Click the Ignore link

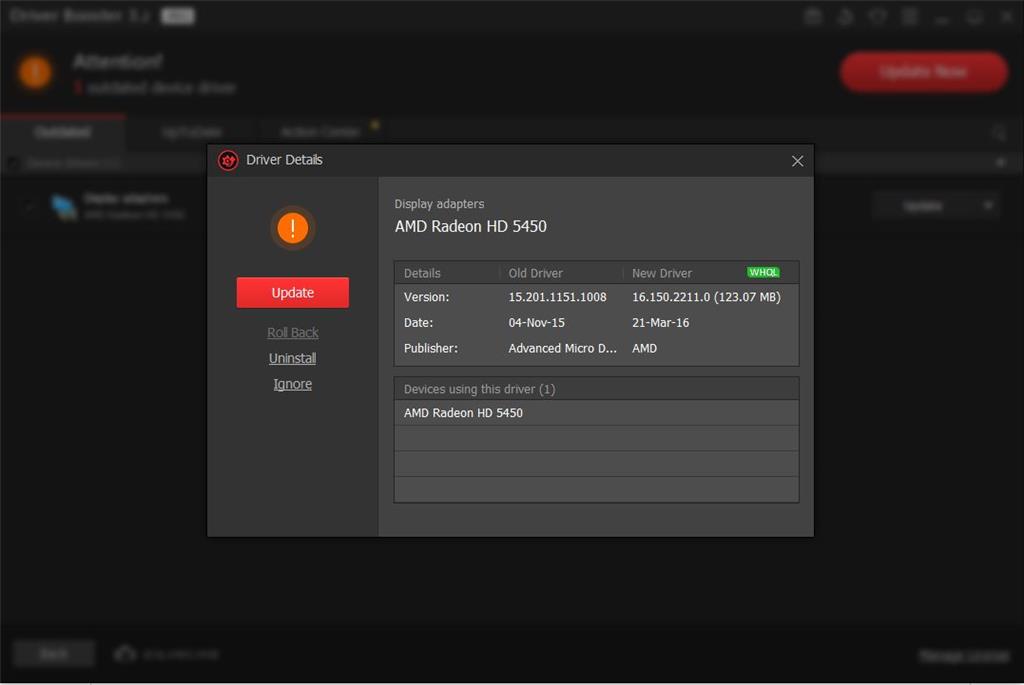[x=293, y=384]
